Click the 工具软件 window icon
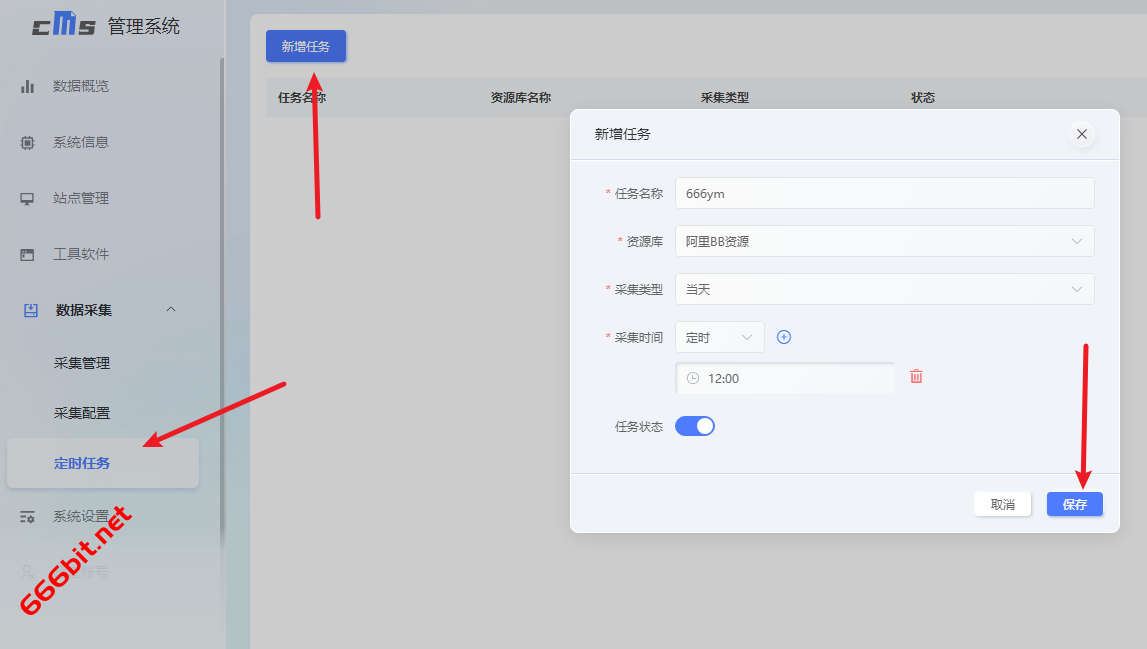This screenshot has width=1147, height=649. pyautogui.click(x=28, y=254)
